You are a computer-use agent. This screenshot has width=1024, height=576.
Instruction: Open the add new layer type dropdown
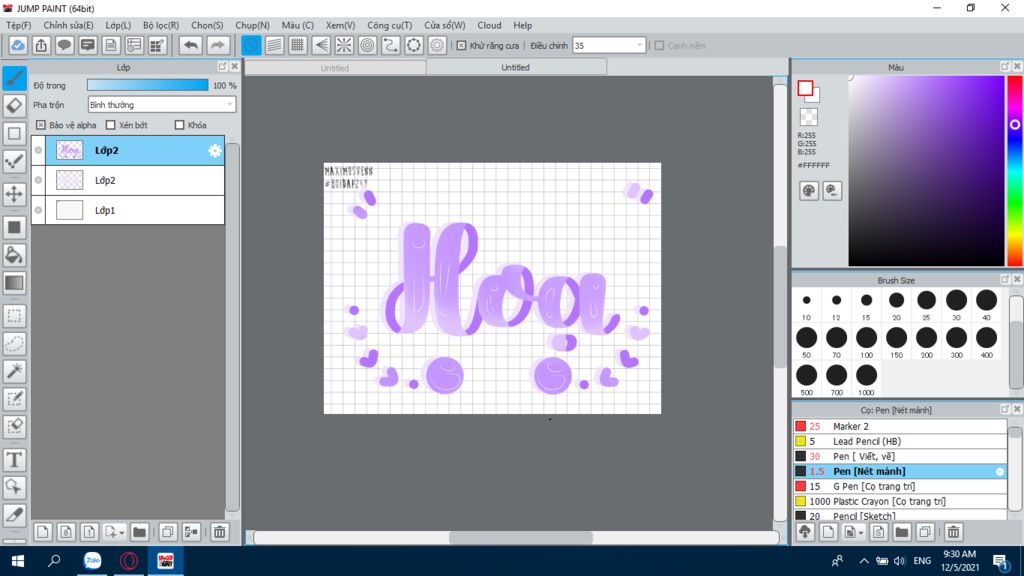(x=114, y=532)
